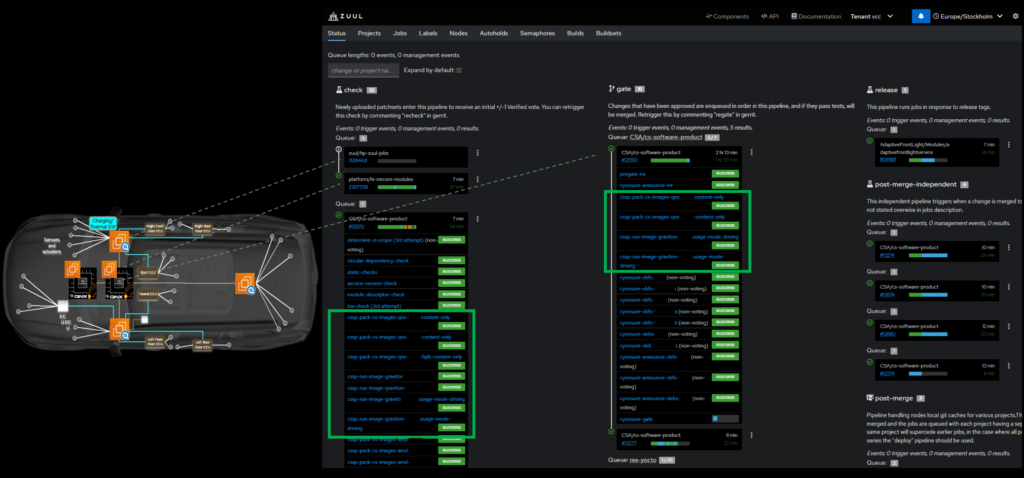
Task: Click the Charging/Thermal SW label in car diagram
Action: pyautogui.click(x=103, y=223)
